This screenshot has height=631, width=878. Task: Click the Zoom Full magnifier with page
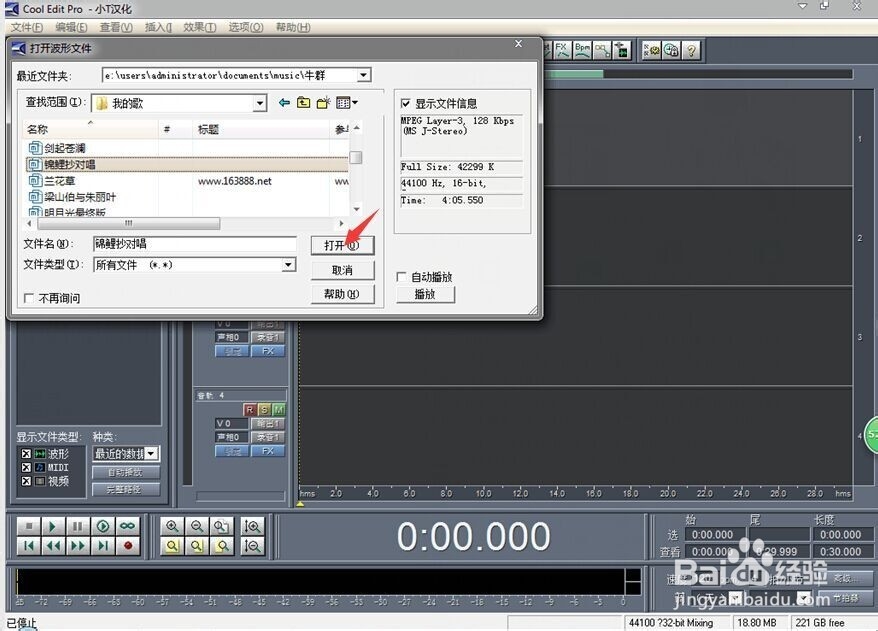222,526
